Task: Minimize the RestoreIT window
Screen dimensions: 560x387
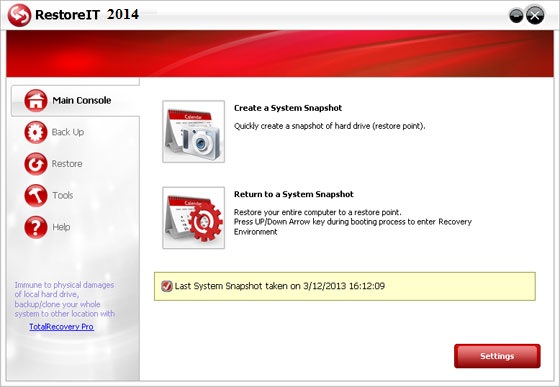Action: click(516, 16)
